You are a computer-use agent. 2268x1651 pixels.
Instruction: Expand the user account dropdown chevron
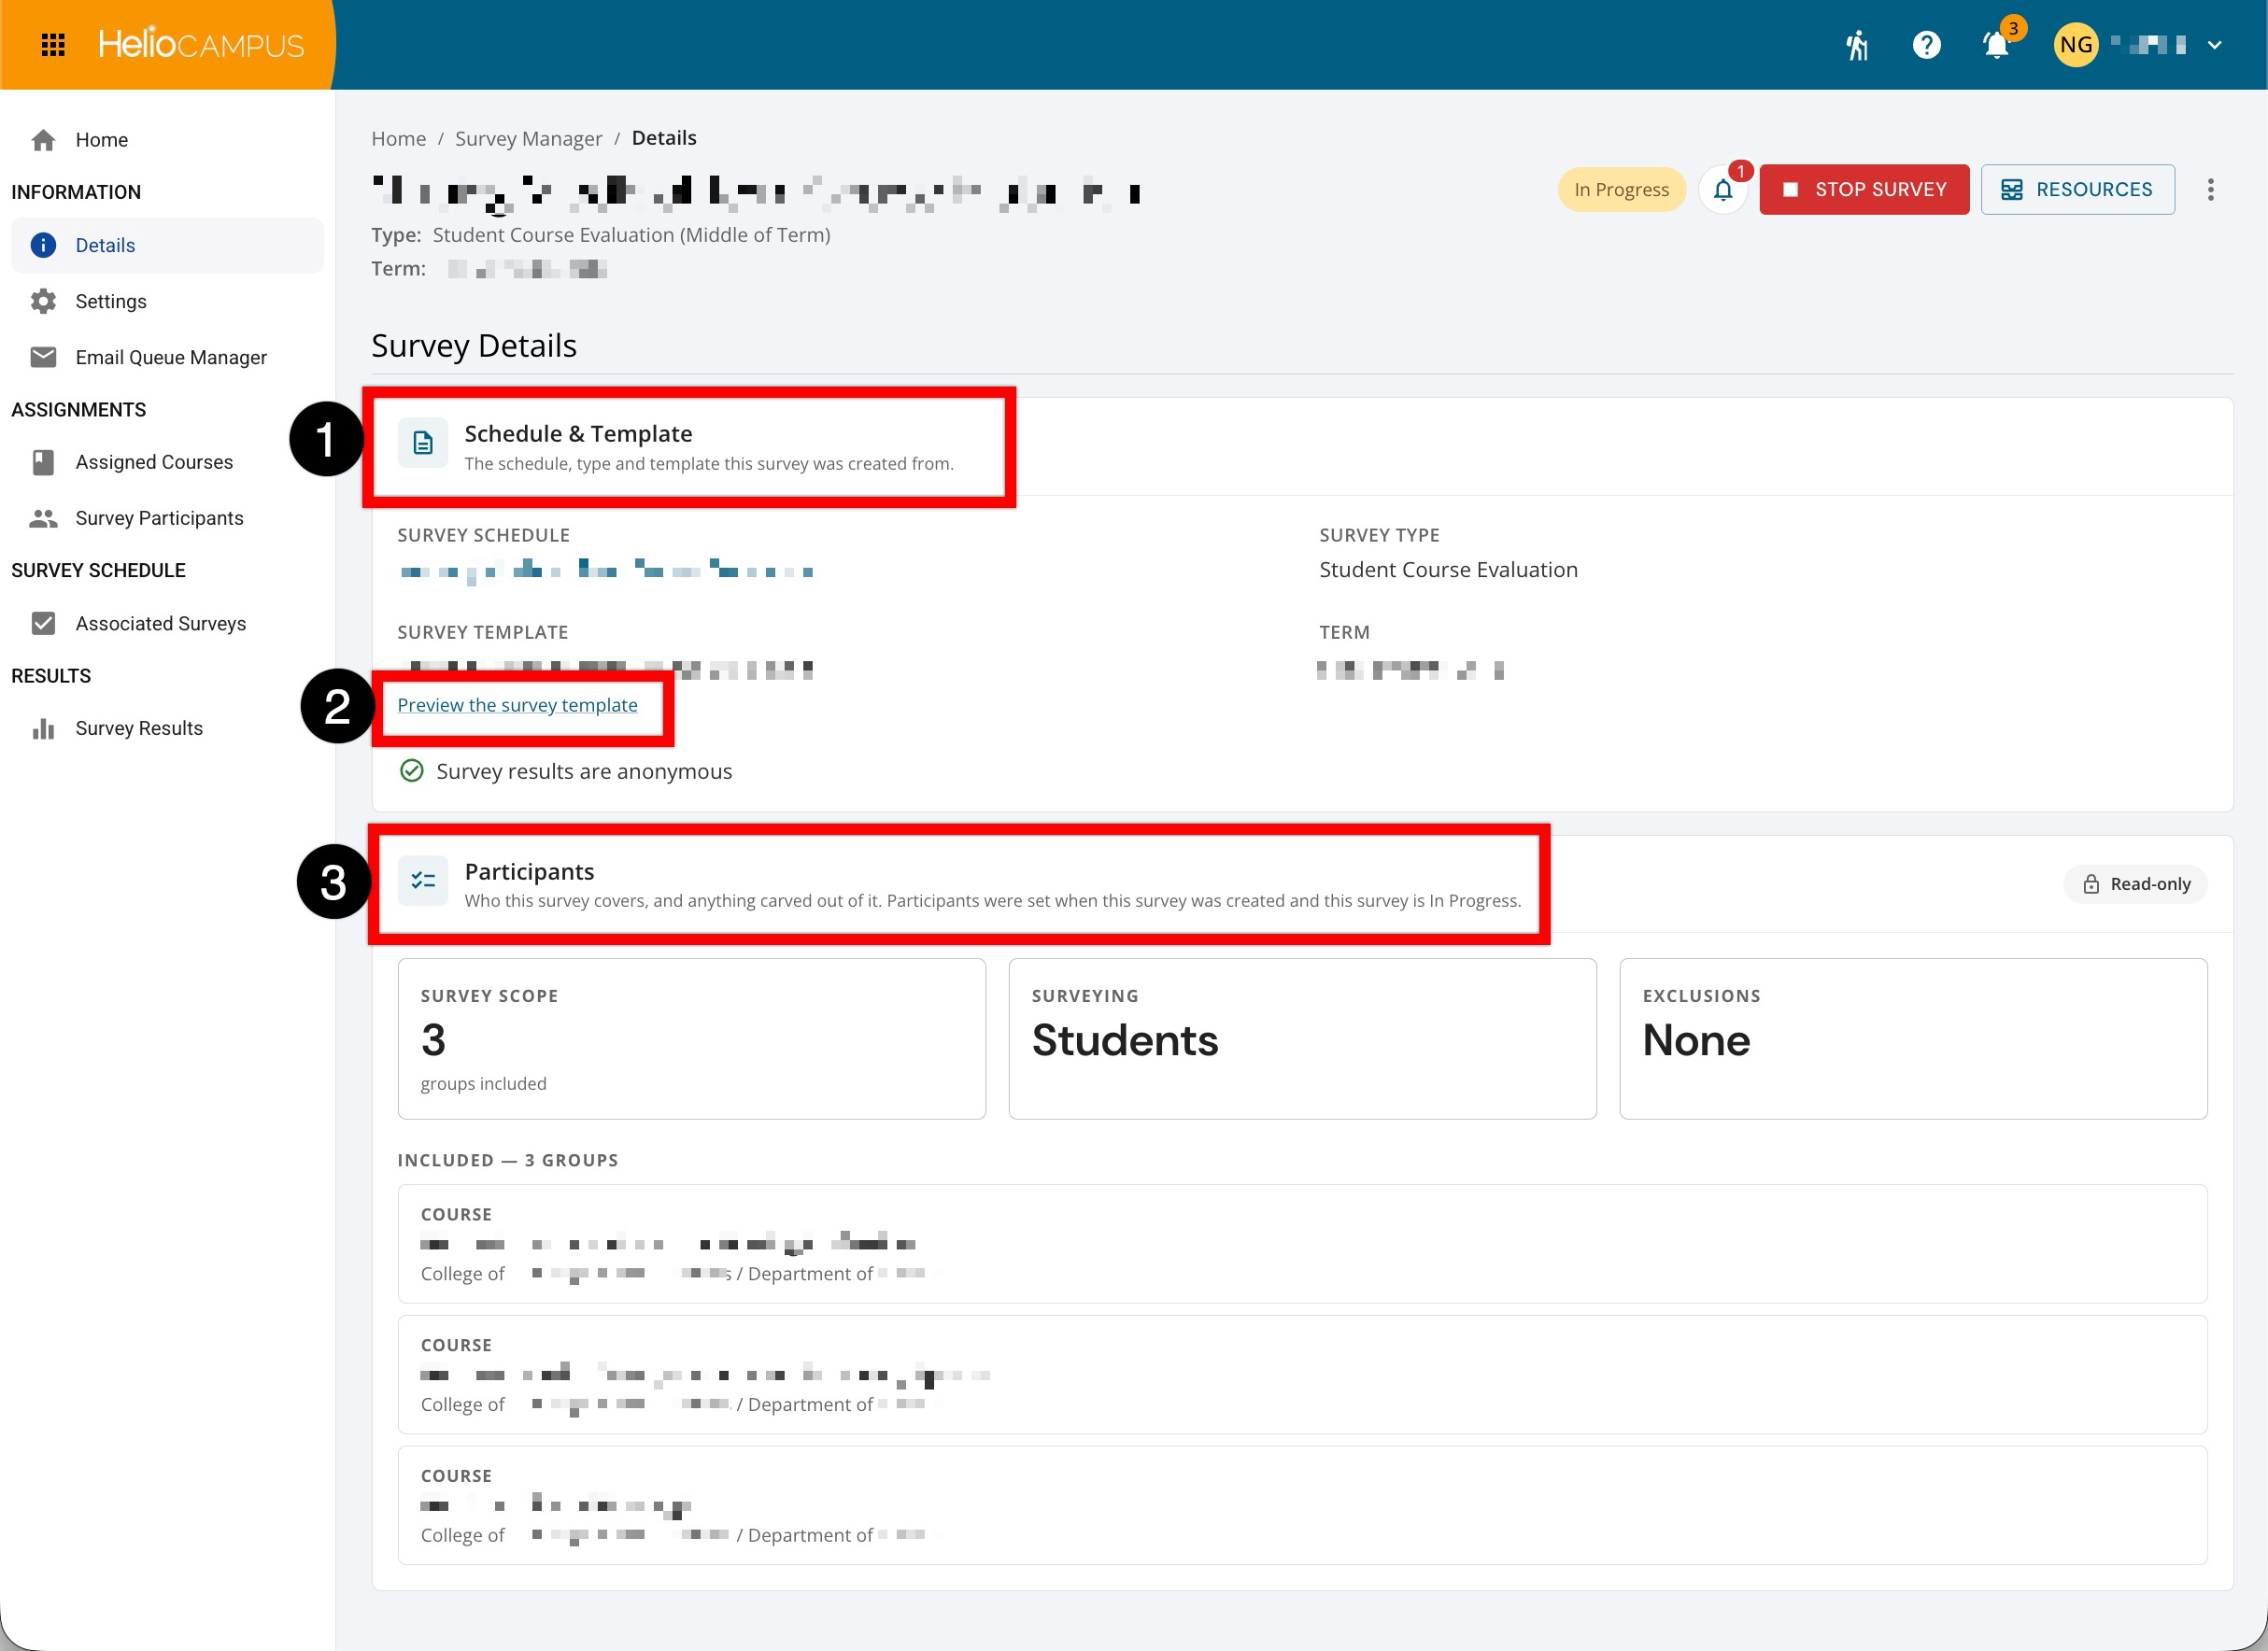pos(2214,45)
